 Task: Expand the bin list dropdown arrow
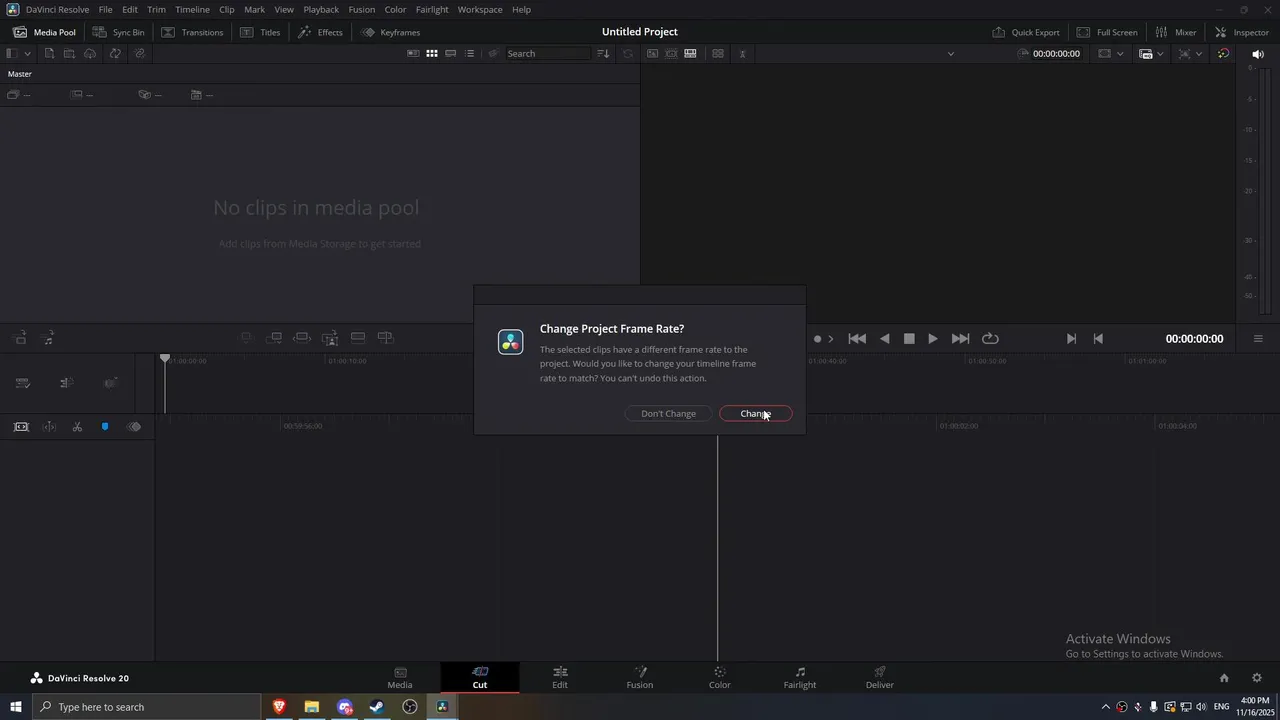[27, 53]
